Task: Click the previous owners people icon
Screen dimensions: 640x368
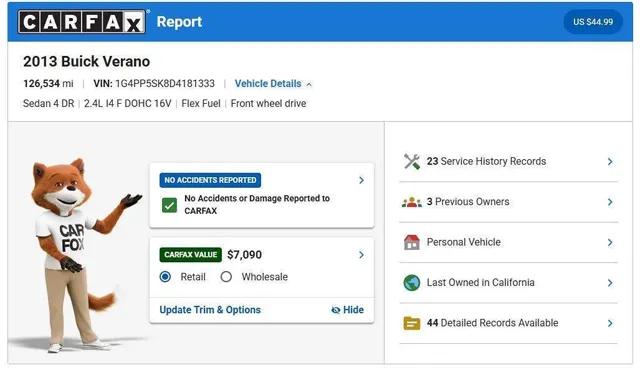Action: [412, 202]
